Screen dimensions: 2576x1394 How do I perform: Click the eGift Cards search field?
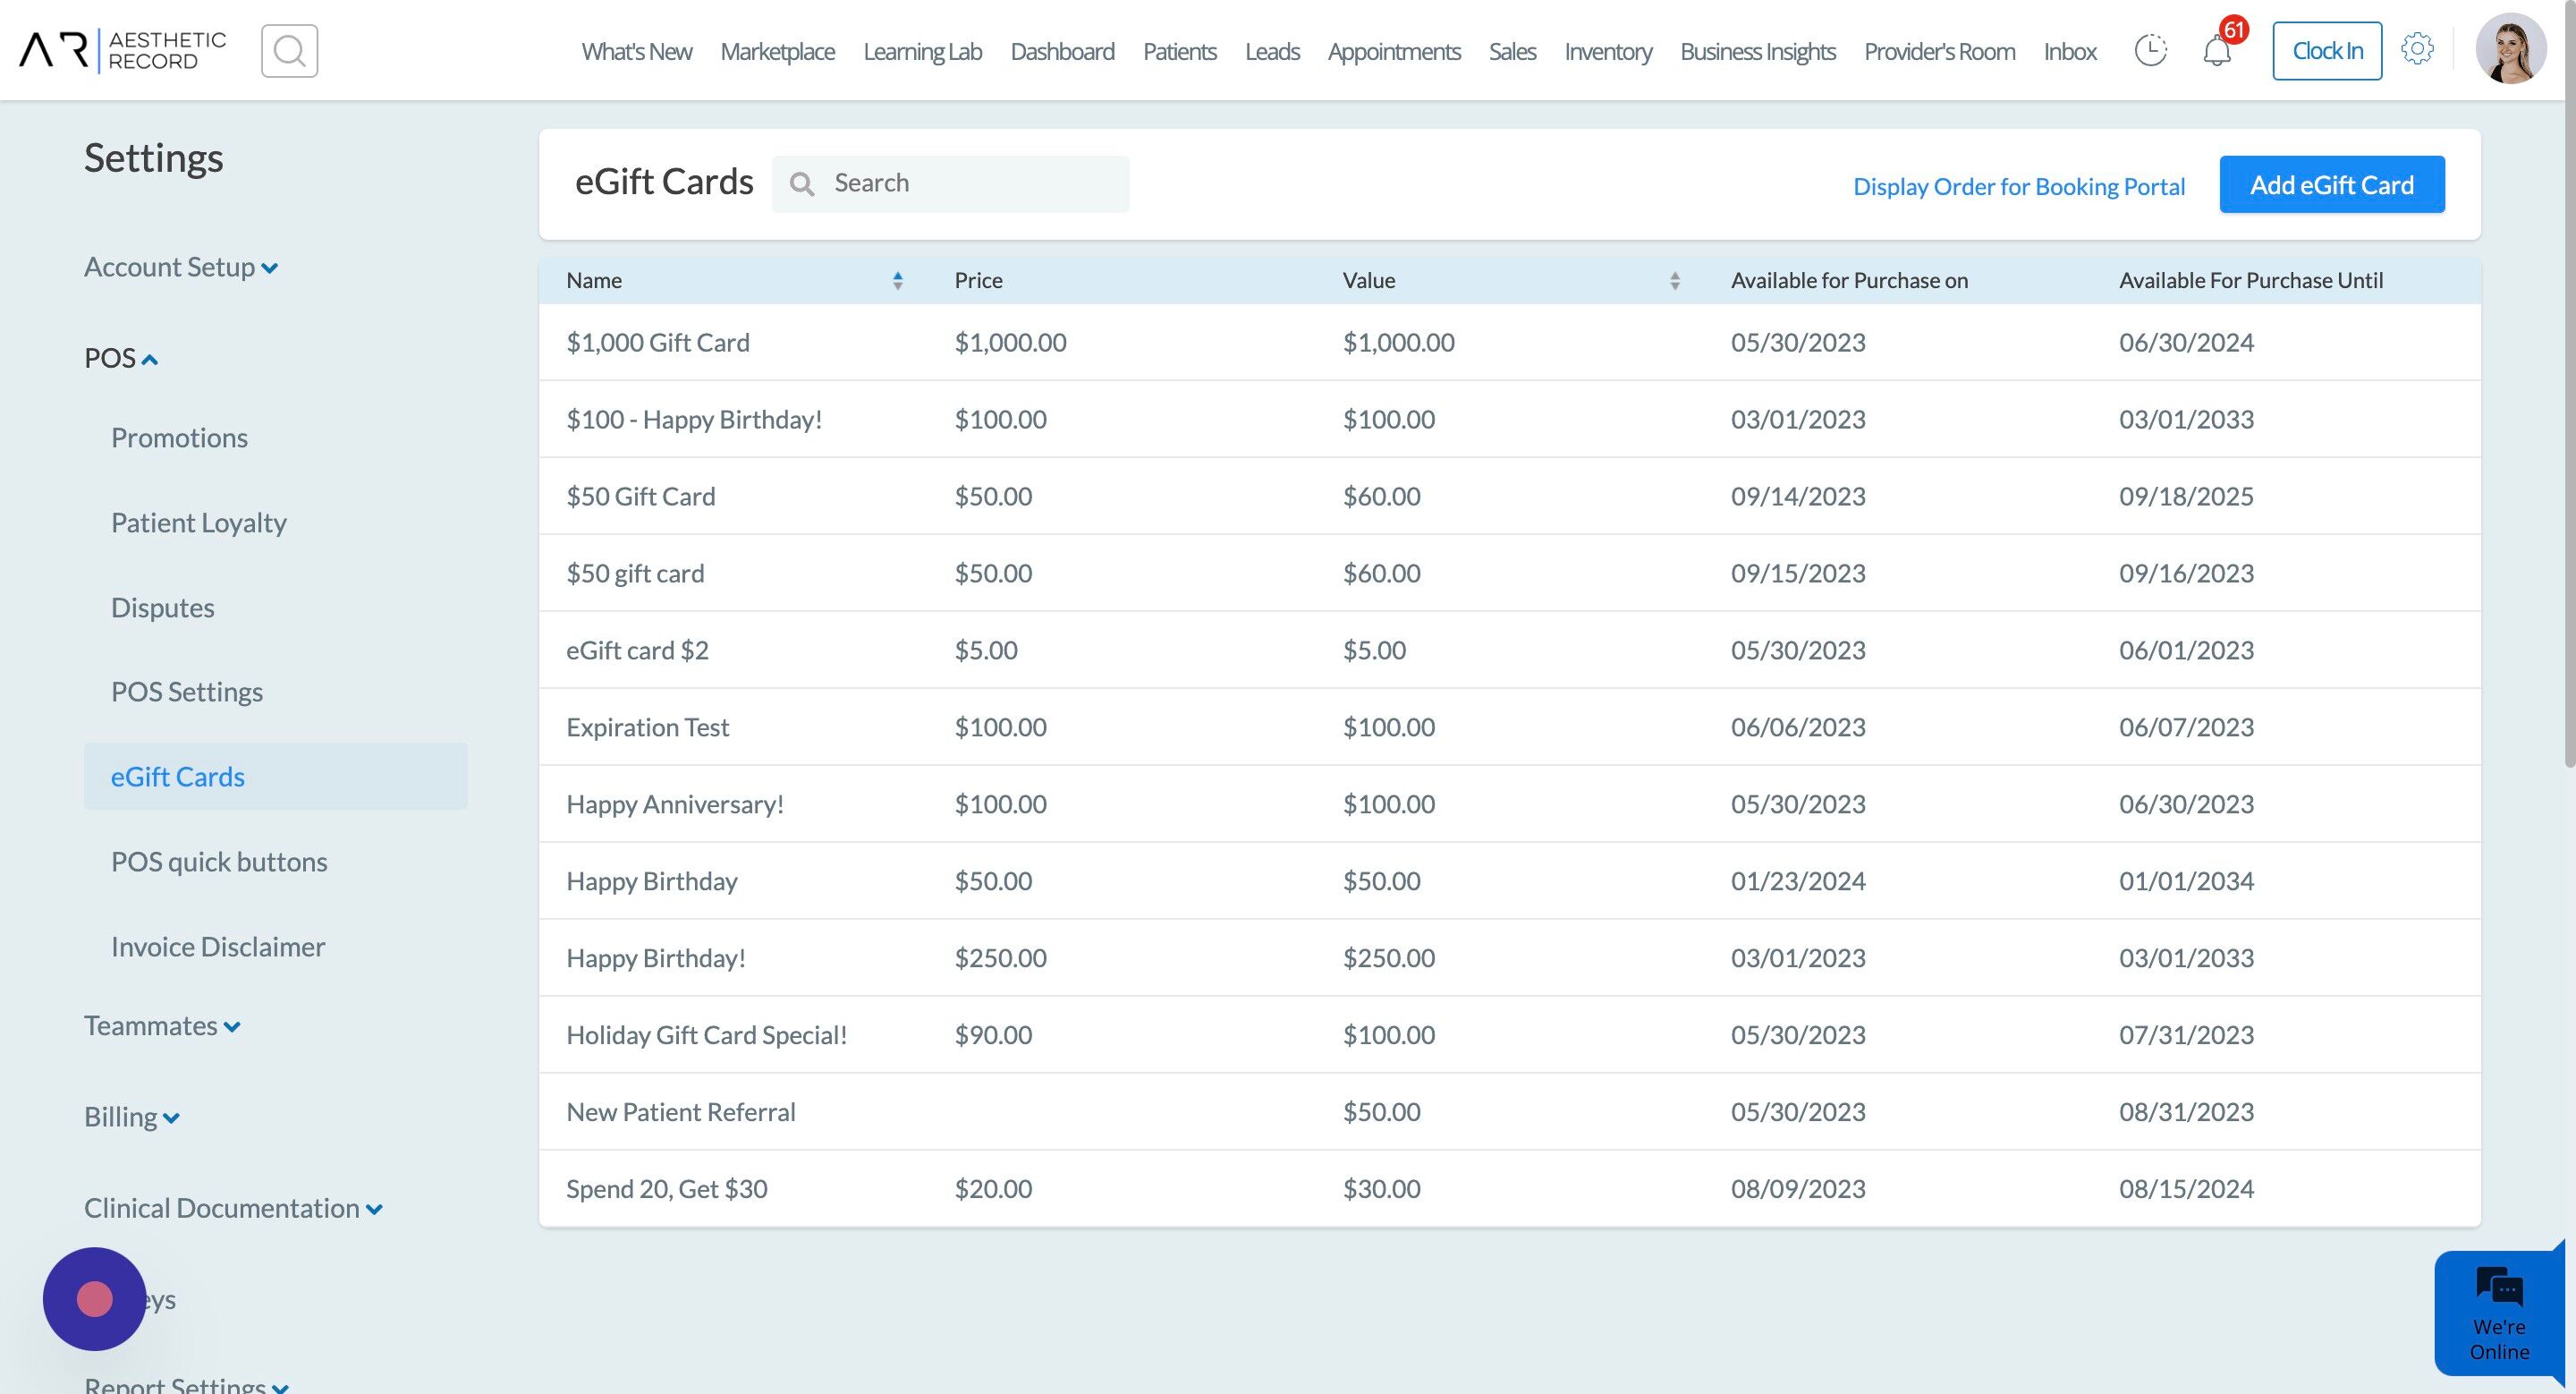tap(950, 183)
